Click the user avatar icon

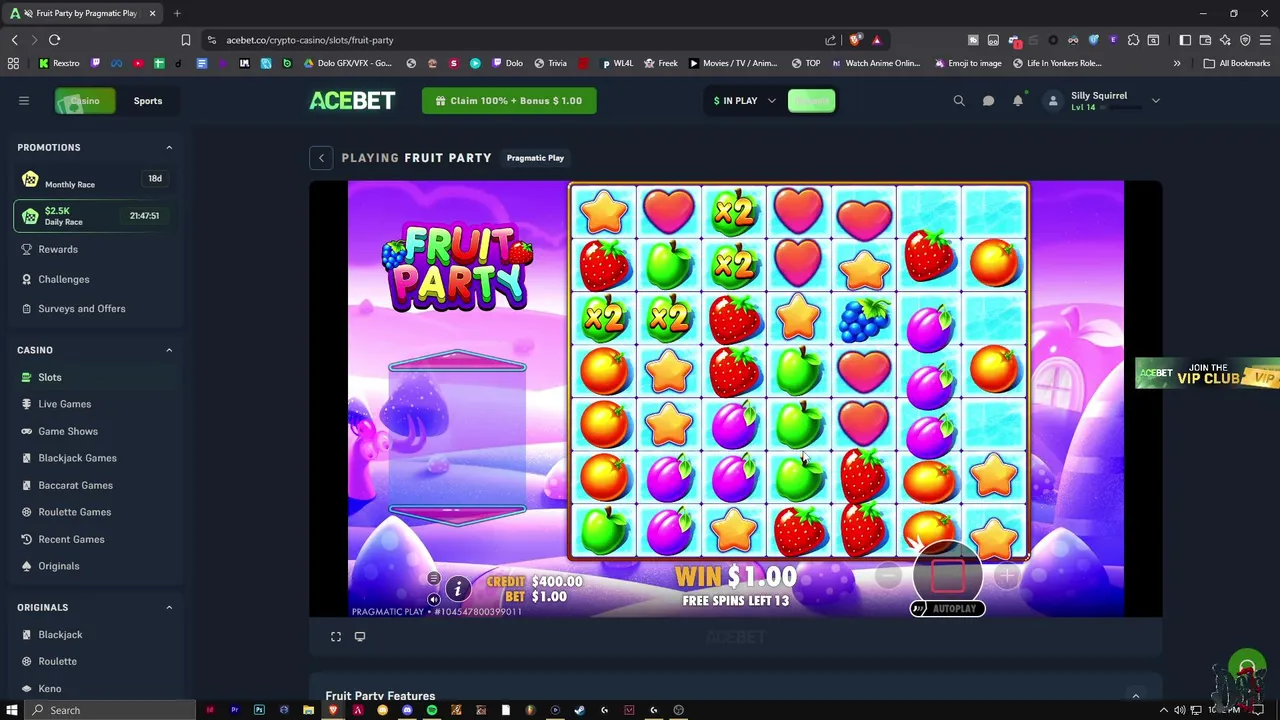pyautogui.click(x=1053, y=100)
